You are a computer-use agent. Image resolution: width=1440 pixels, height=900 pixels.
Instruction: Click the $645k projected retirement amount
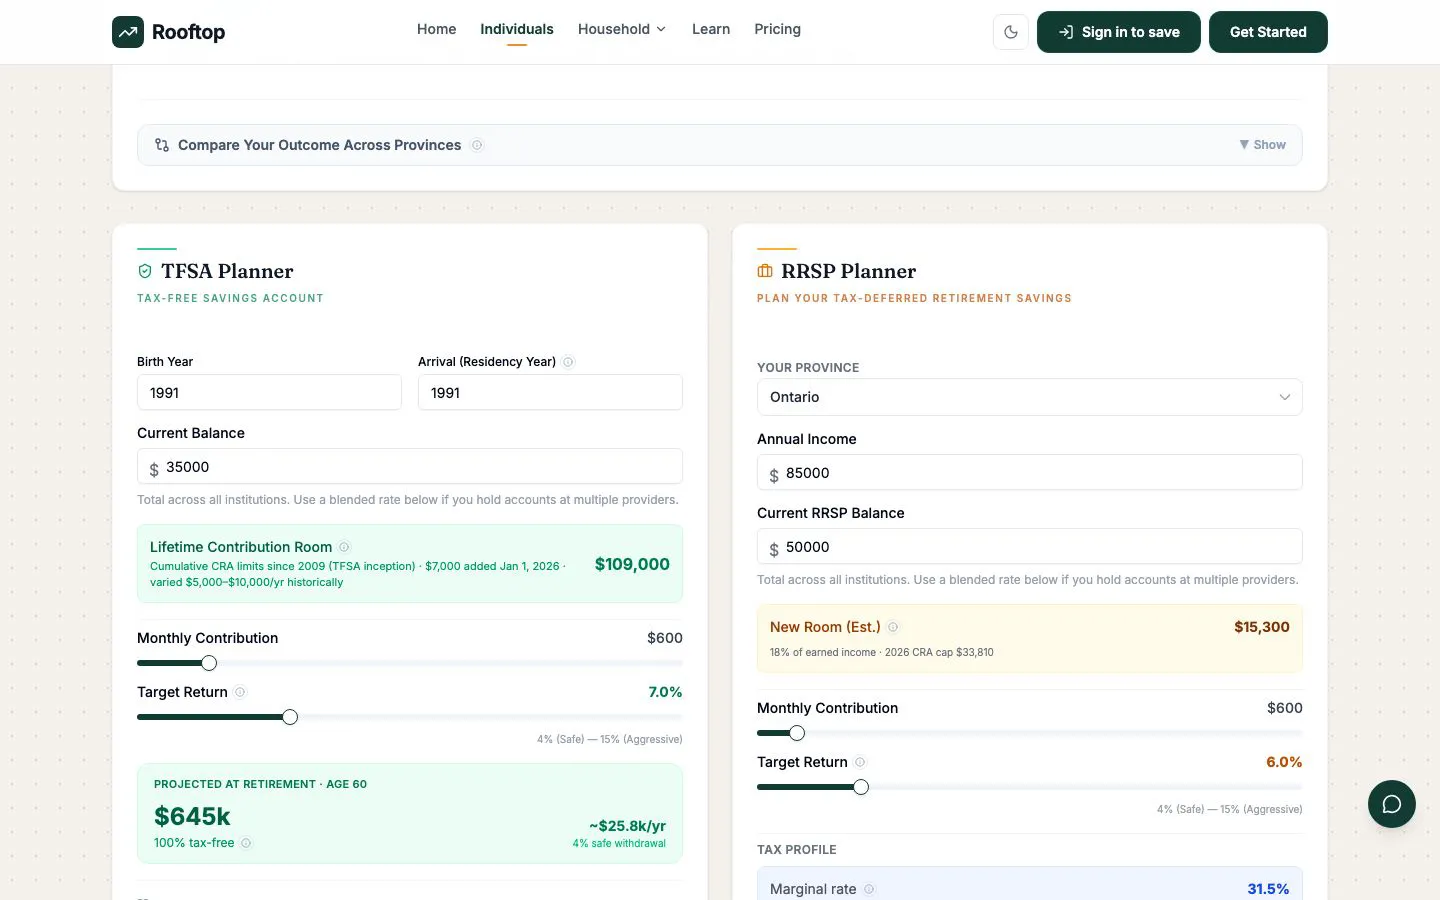click(192, 816)
